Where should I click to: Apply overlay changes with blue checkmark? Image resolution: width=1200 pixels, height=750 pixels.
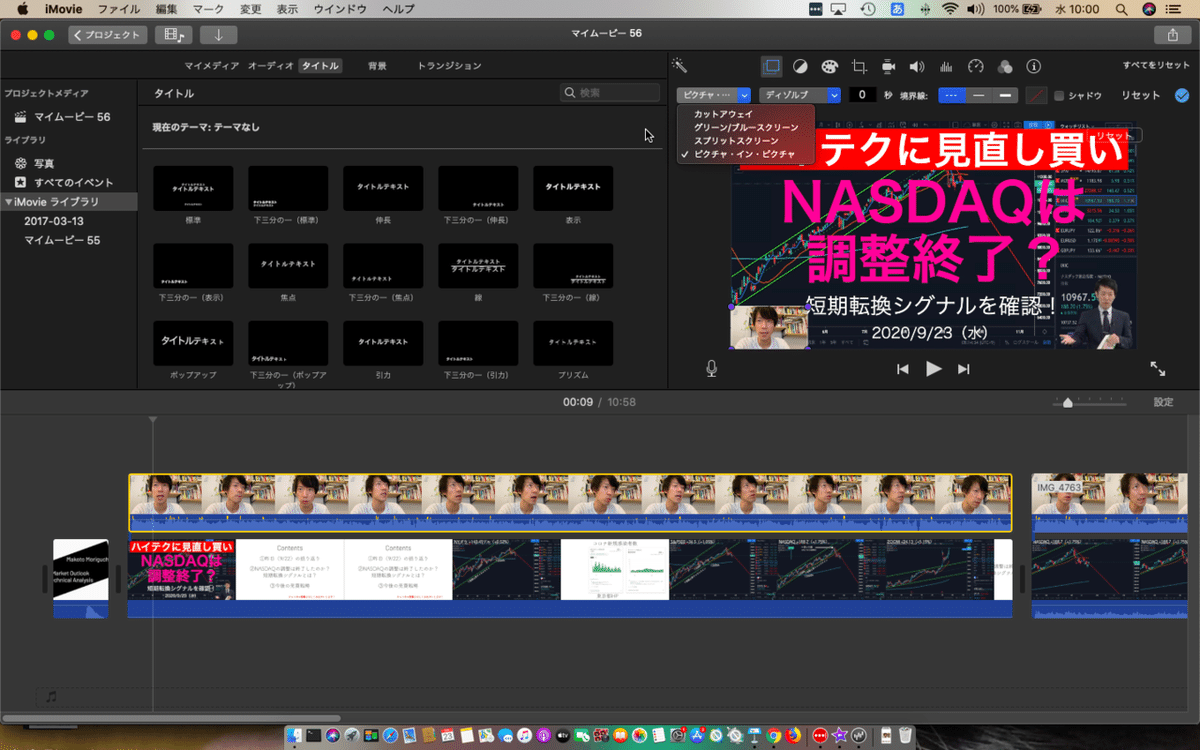click(x=1182, y=95)
